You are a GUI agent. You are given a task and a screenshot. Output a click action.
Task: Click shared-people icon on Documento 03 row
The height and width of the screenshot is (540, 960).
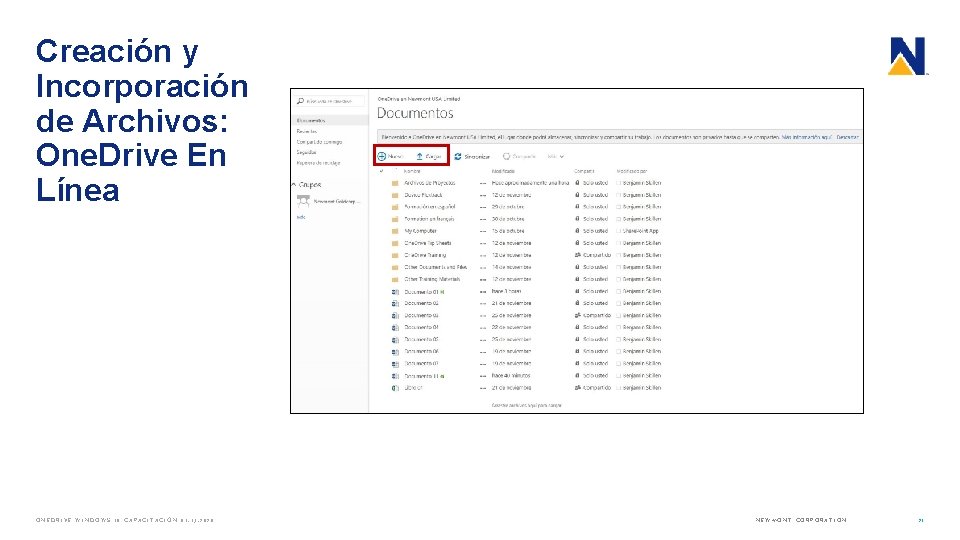pyautogui.click(x=577, y=315)
